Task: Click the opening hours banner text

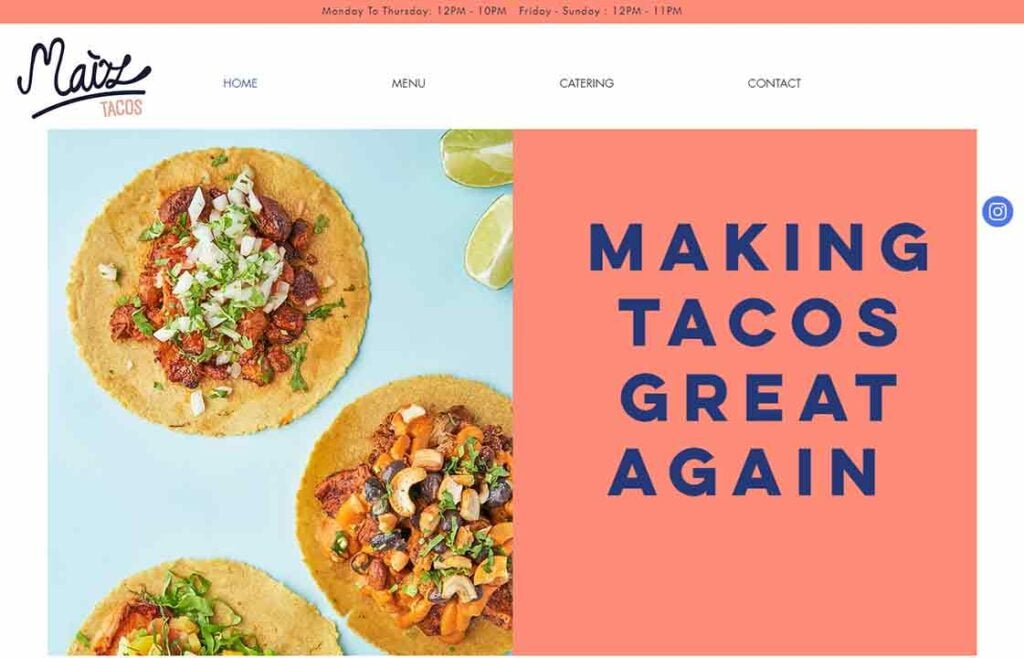Action: click(502, 11)
